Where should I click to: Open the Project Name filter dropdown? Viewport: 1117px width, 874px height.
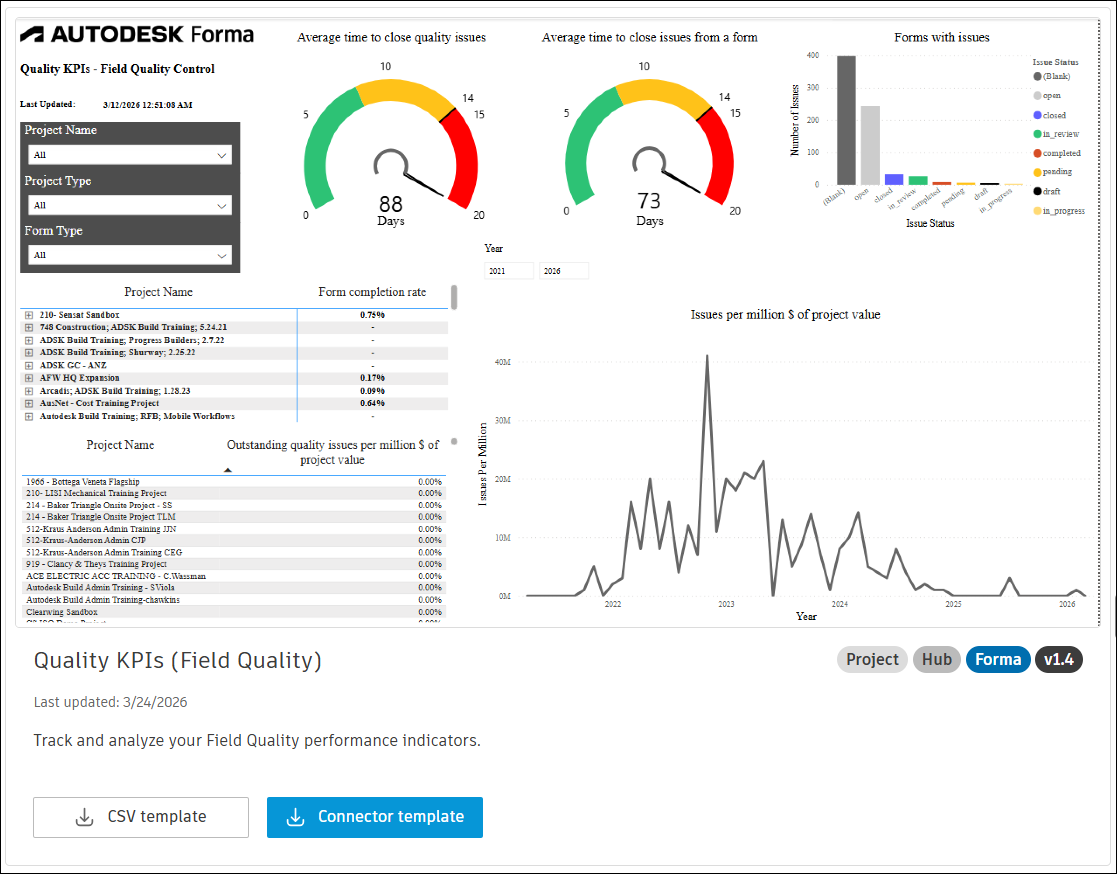click(x=130, y=155)
